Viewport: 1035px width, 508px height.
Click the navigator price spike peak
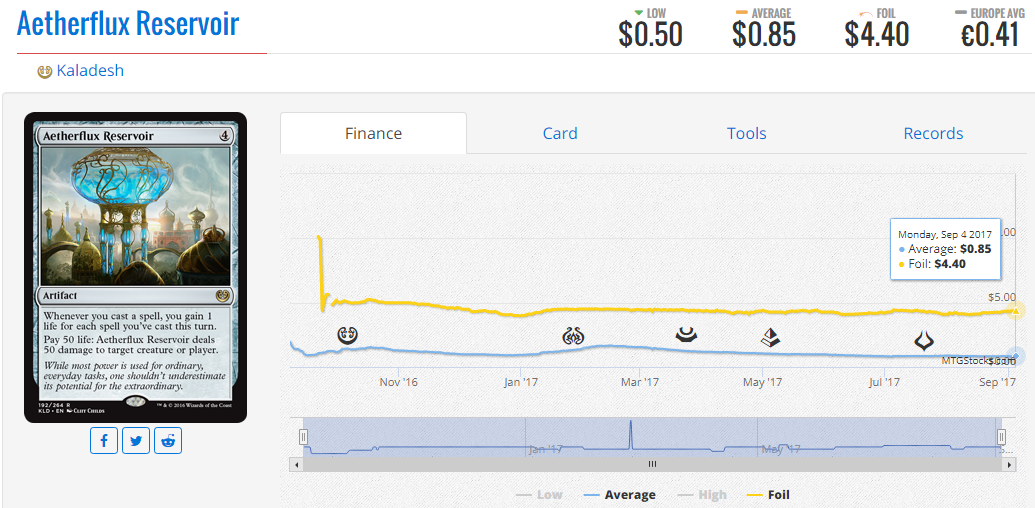click(x=630, y=422)
